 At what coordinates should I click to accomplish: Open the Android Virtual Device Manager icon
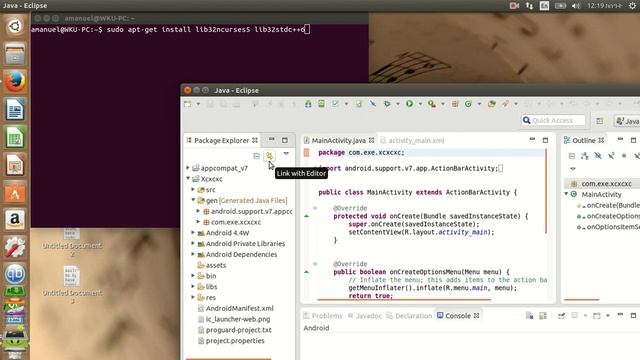point(322,104)
